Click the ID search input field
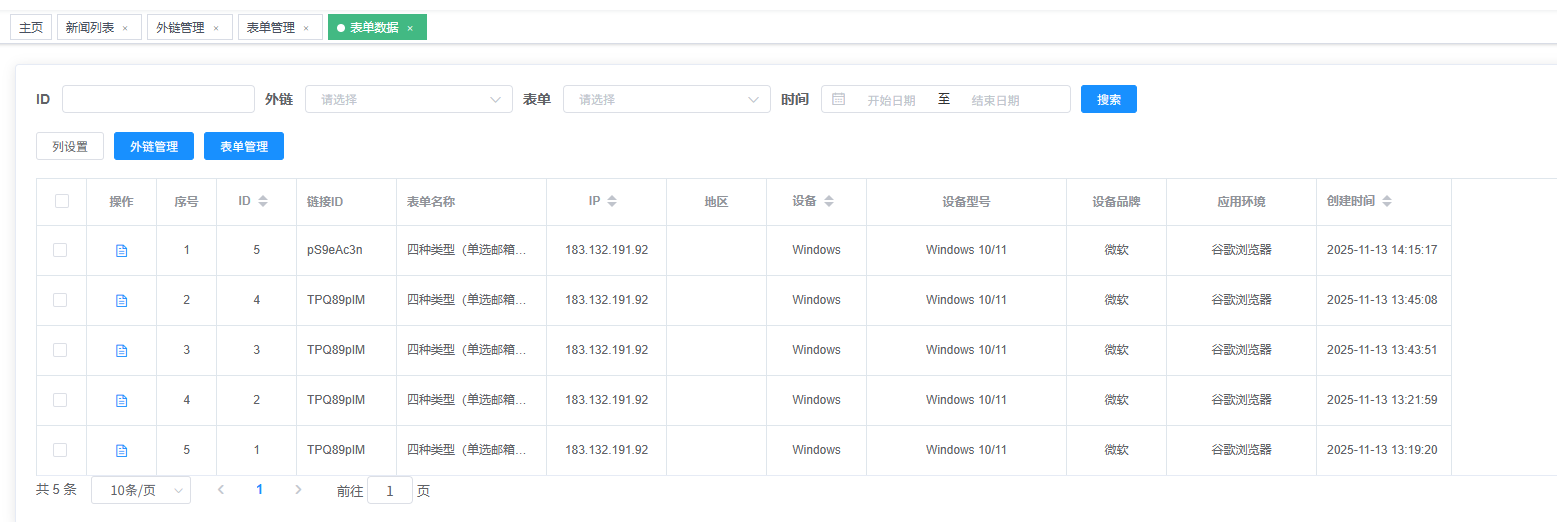This screenshot has height=522, width=1557. click(x=158, y=99)
